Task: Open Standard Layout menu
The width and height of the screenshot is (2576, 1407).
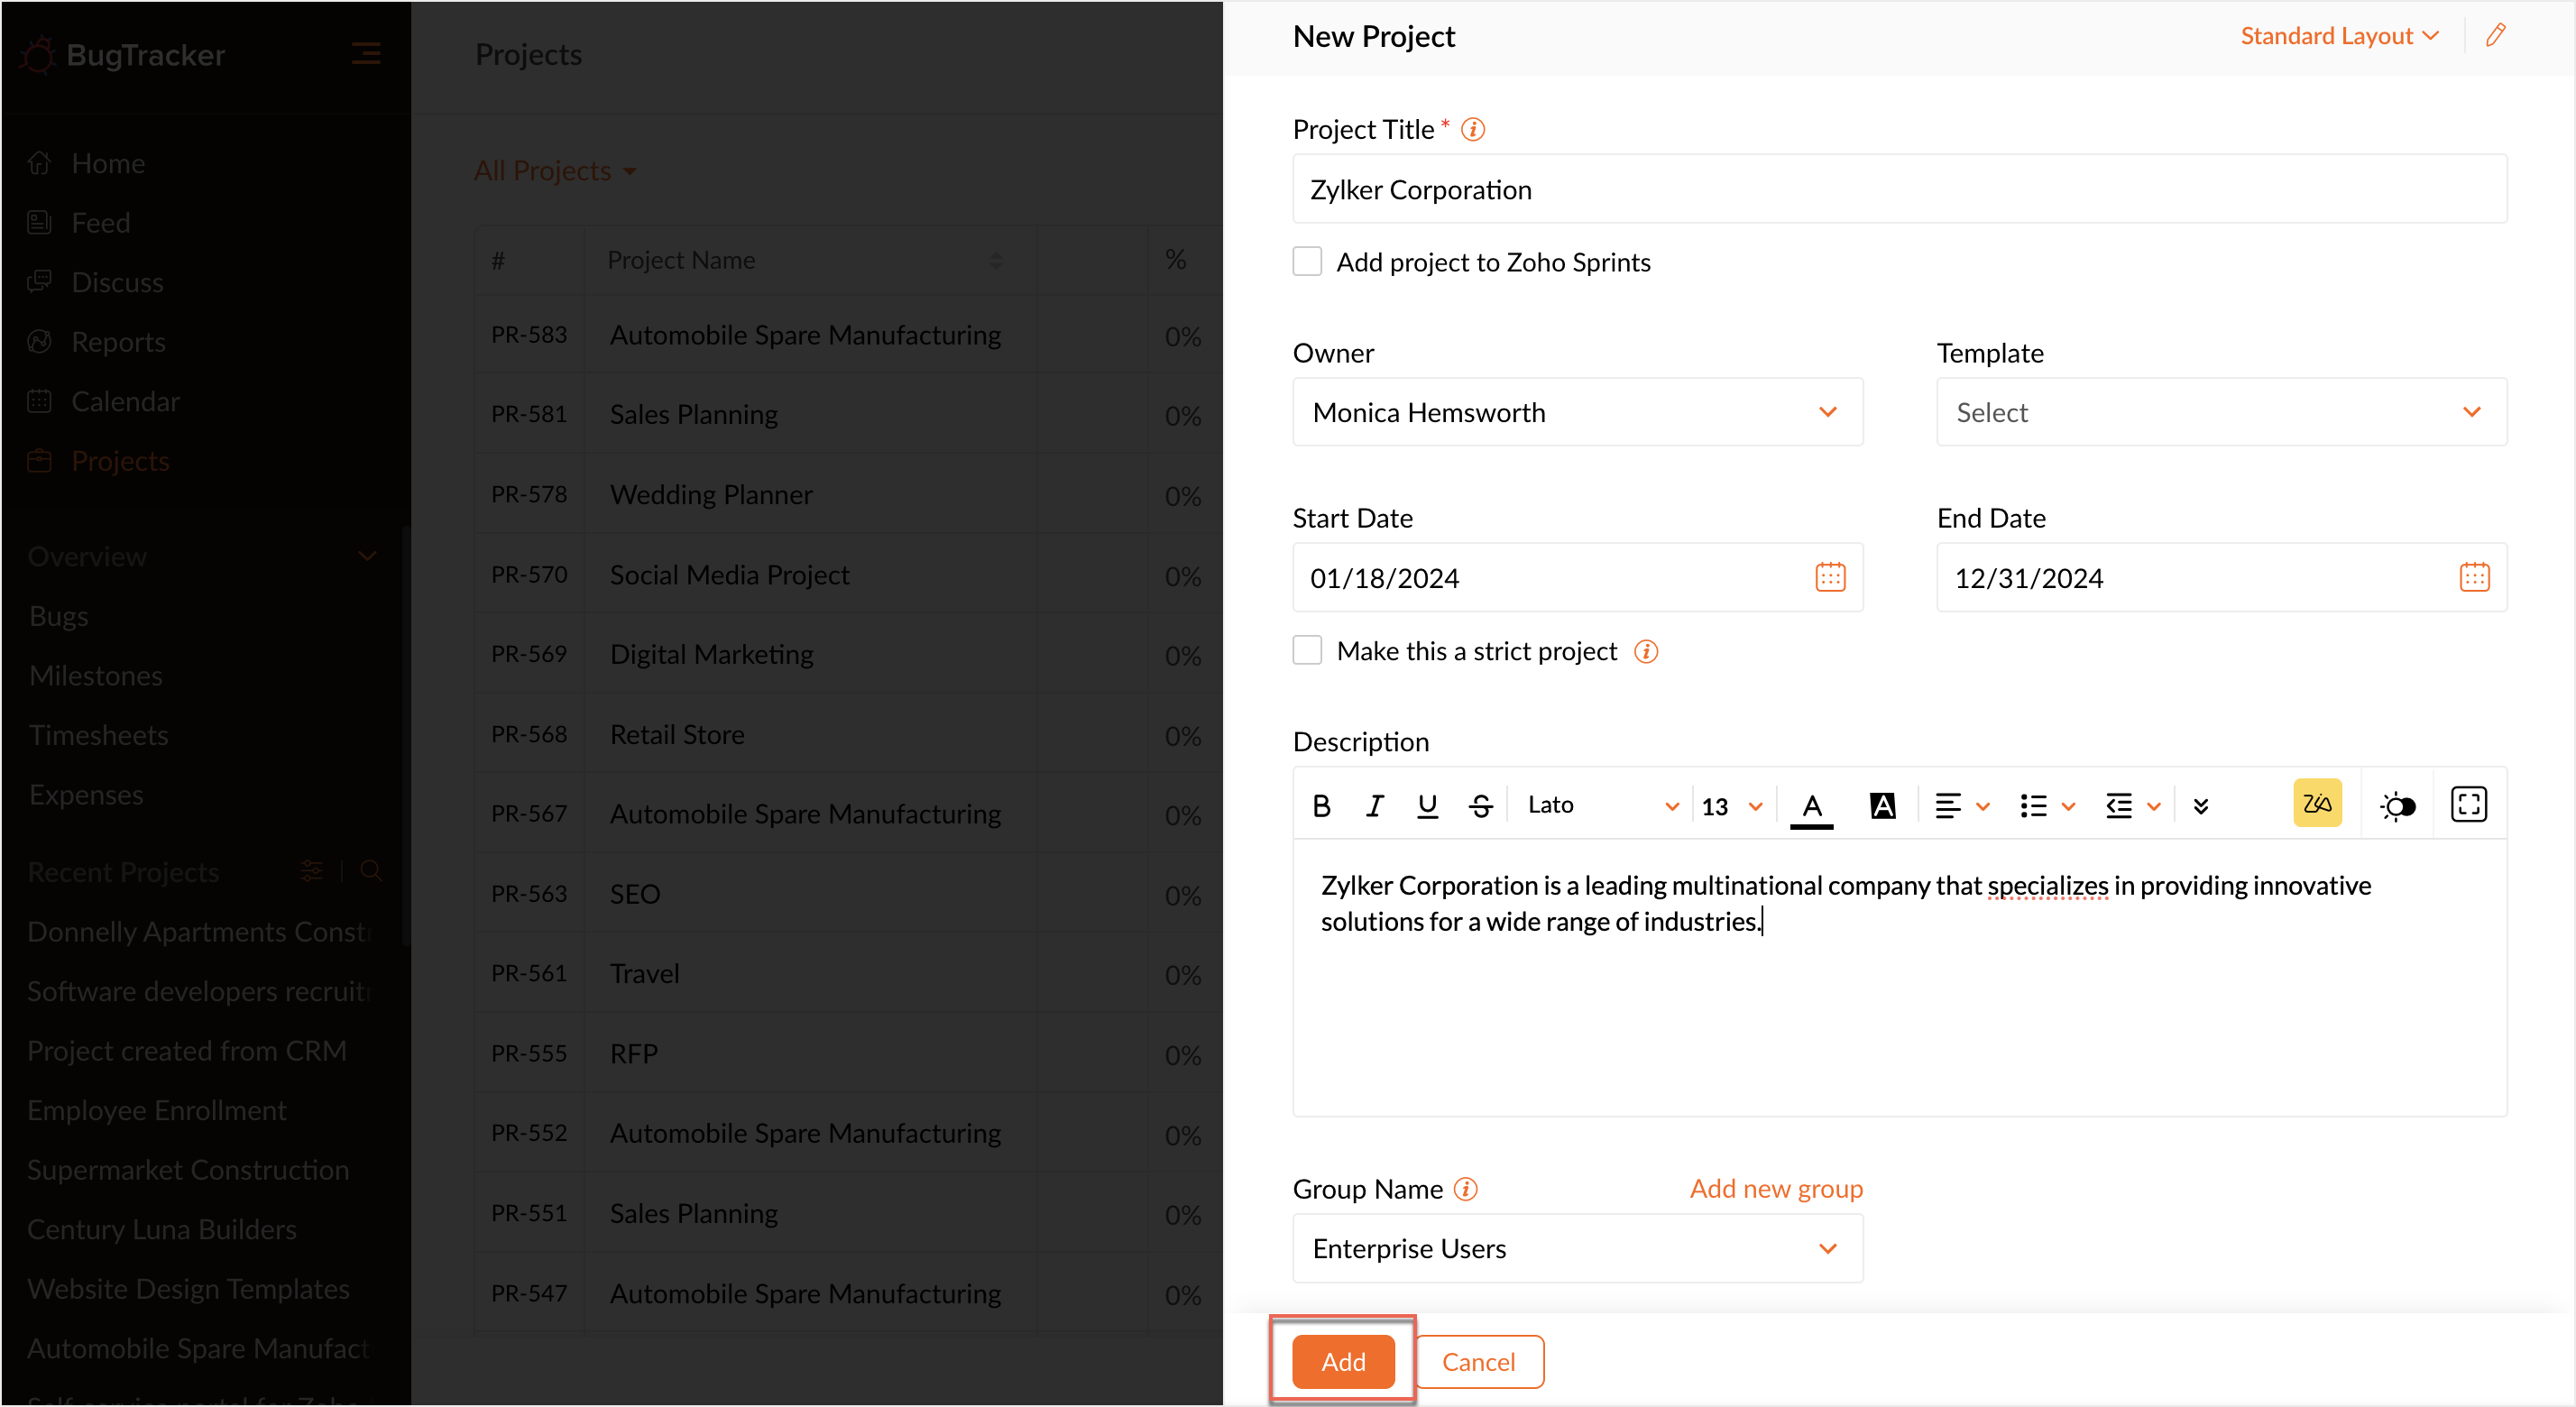Action: (2338, 36)
